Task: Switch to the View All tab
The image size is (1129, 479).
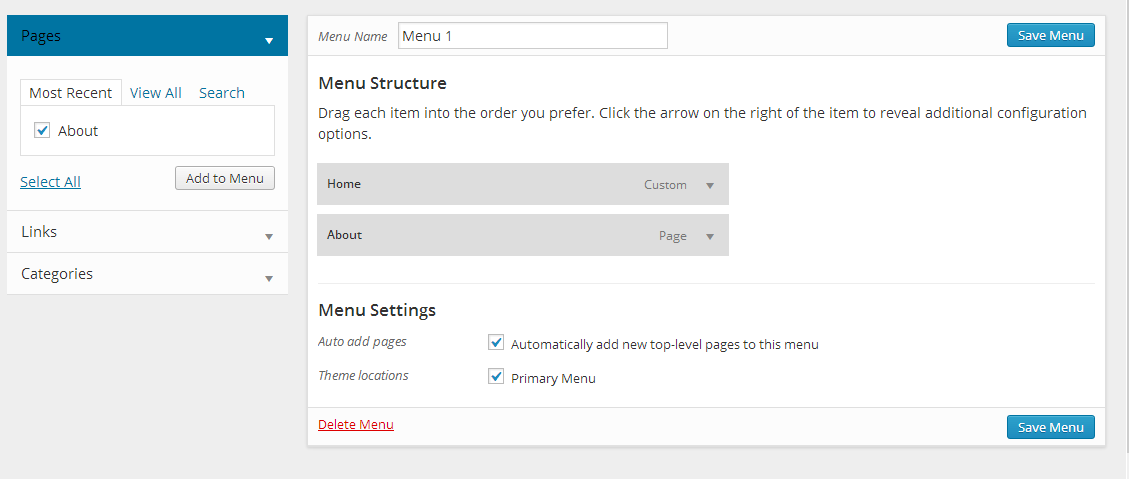Action: pyautogui.click(x=156, y=93)
